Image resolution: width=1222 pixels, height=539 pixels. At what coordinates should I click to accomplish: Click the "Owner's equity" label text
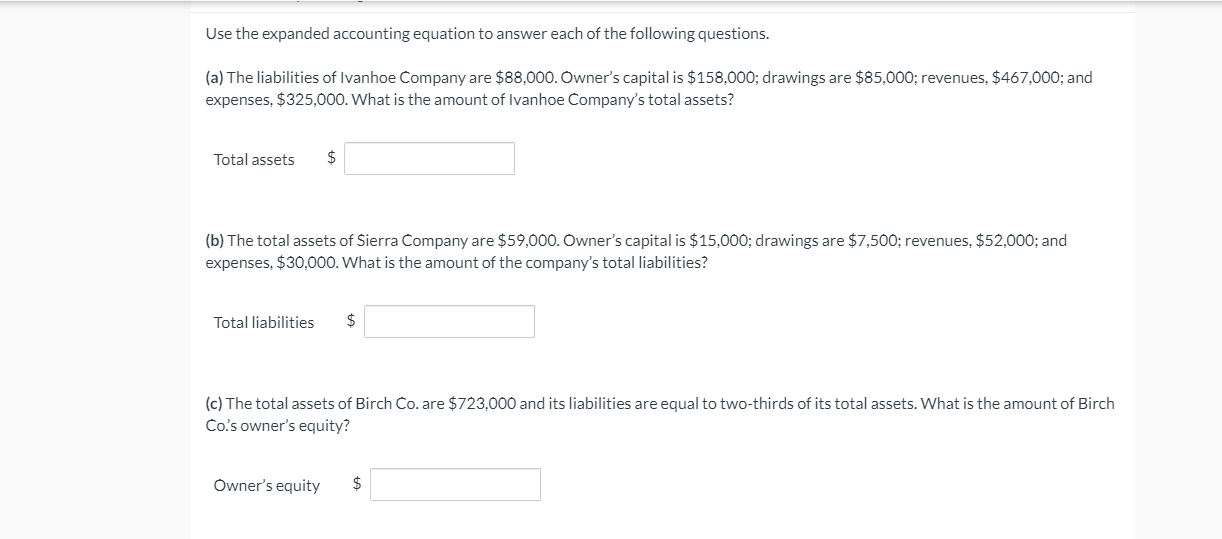click(x=267, y=486)
